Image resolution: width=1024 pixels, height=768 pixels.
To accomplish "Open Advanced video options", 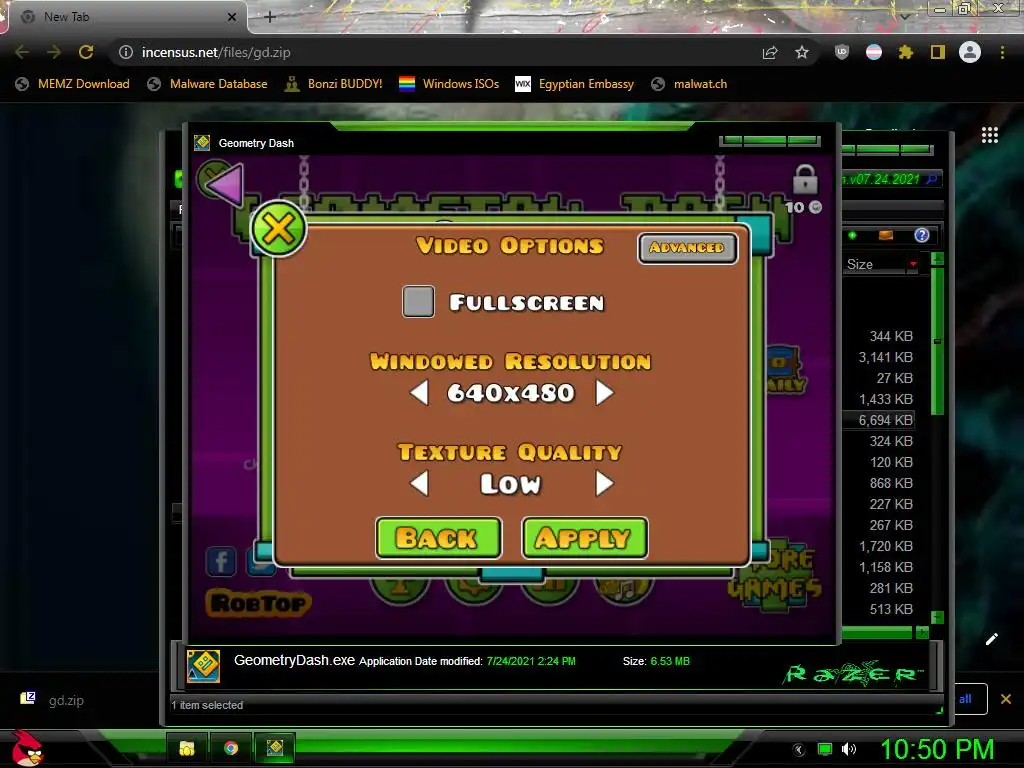I will [x=687, y=248].
